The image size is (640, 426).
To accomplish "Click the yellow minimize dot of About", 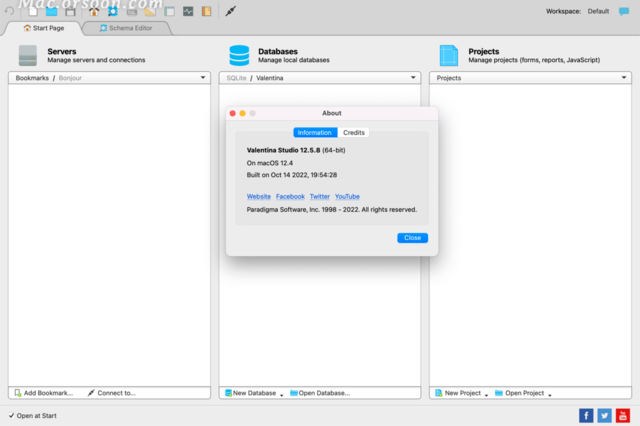I will pyautogui.click(x=242, y=113).
